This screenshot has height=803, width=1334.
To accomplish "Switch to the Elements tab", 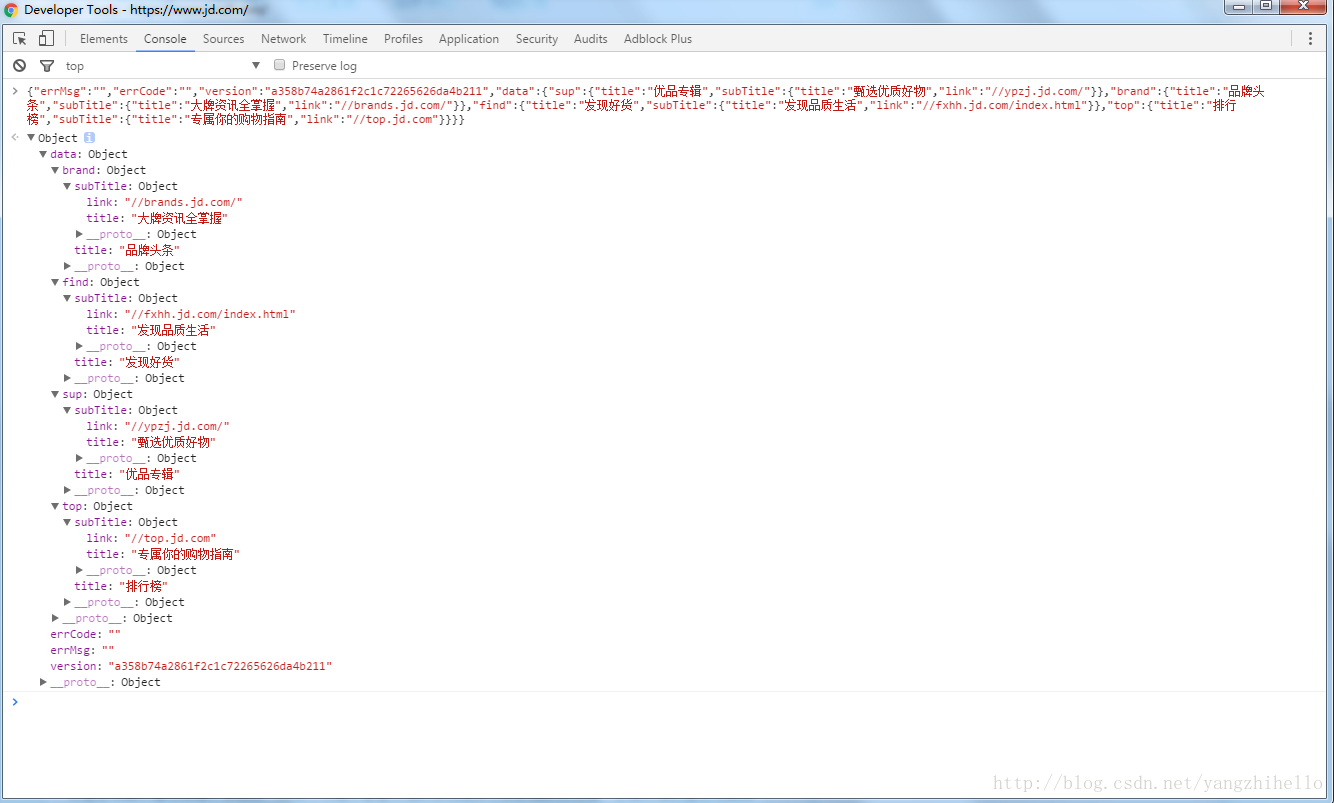I will (104, 39).
